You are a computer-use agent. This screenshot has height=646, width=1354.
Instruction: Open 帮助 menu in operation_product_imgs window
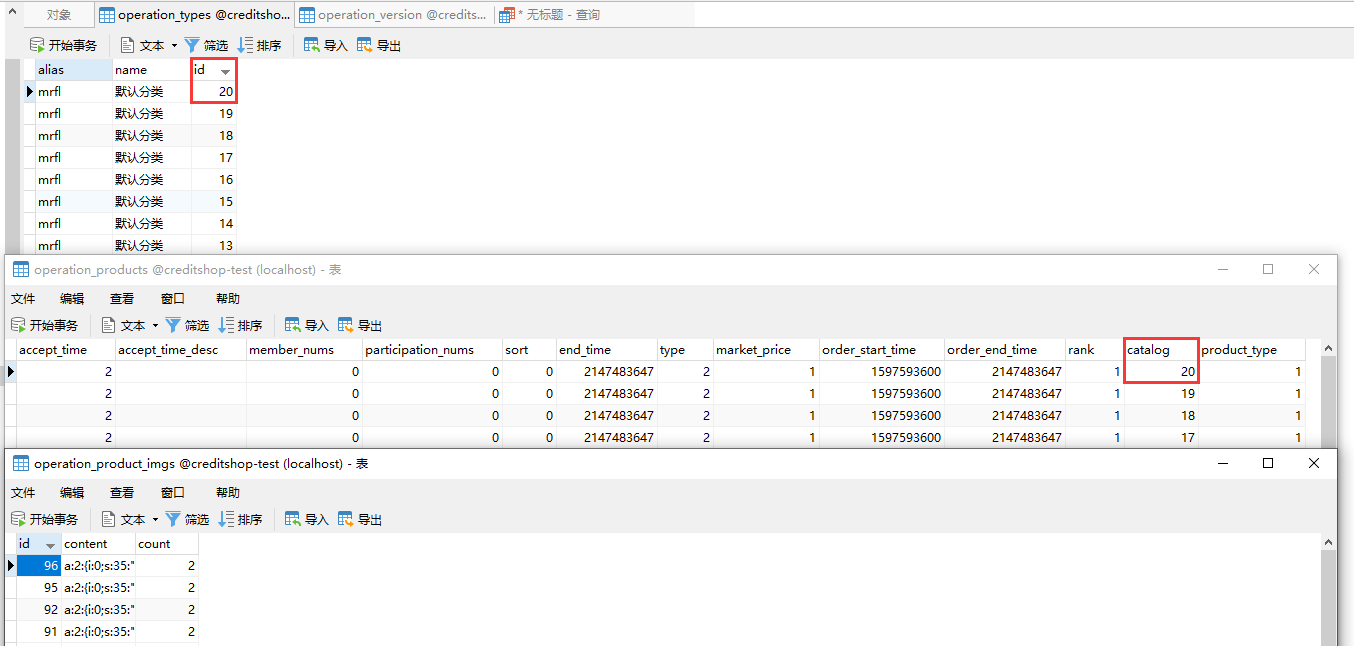coord(228,492)
